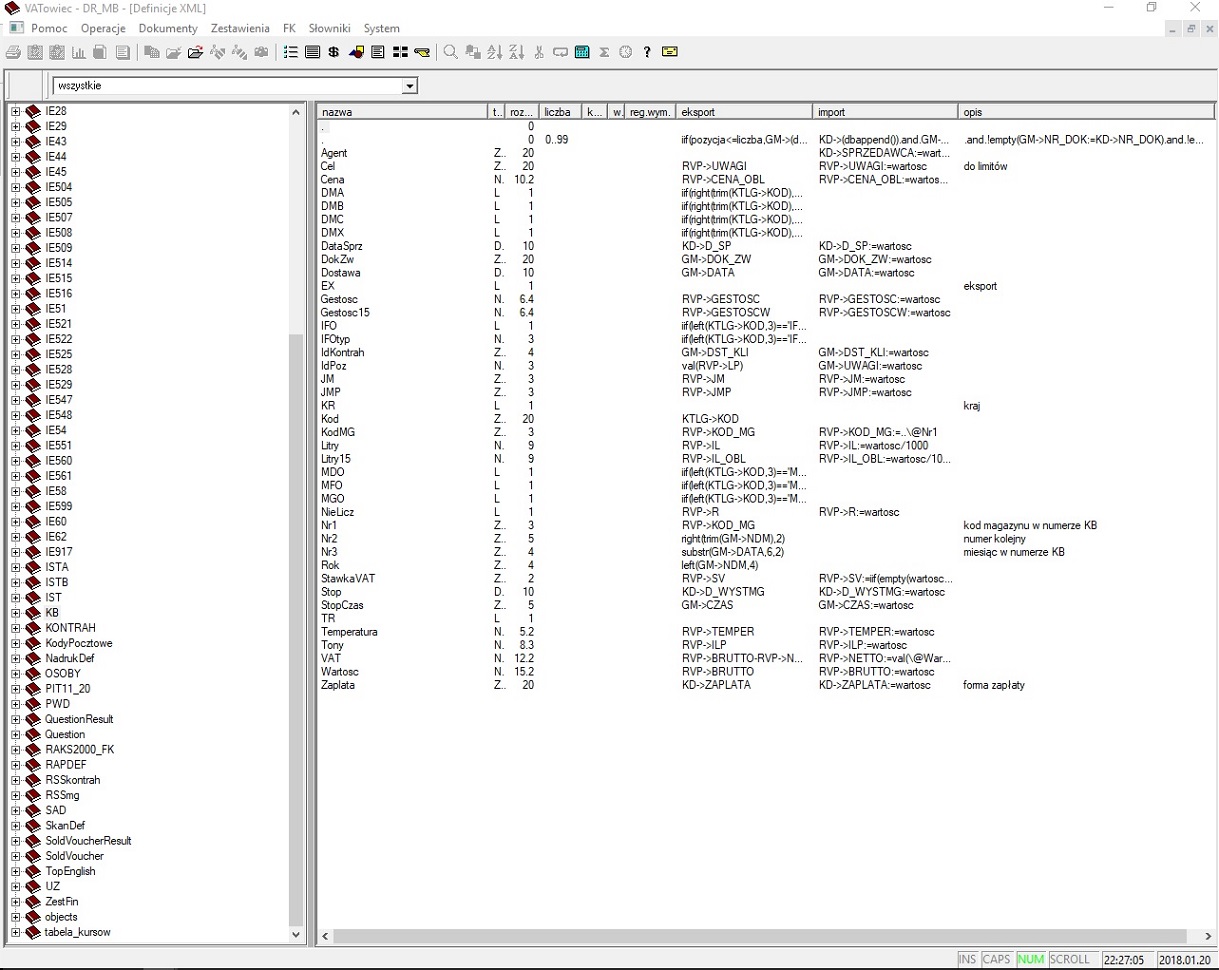Click the dollar sign toolbar icon
1219x970 pixels.
click(x=333, y=52)
